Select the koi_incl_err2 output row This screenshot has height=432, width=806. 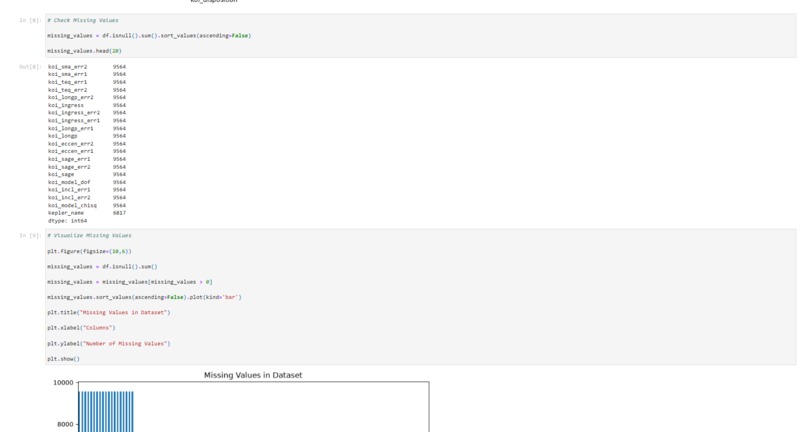[x=87, y=197]
